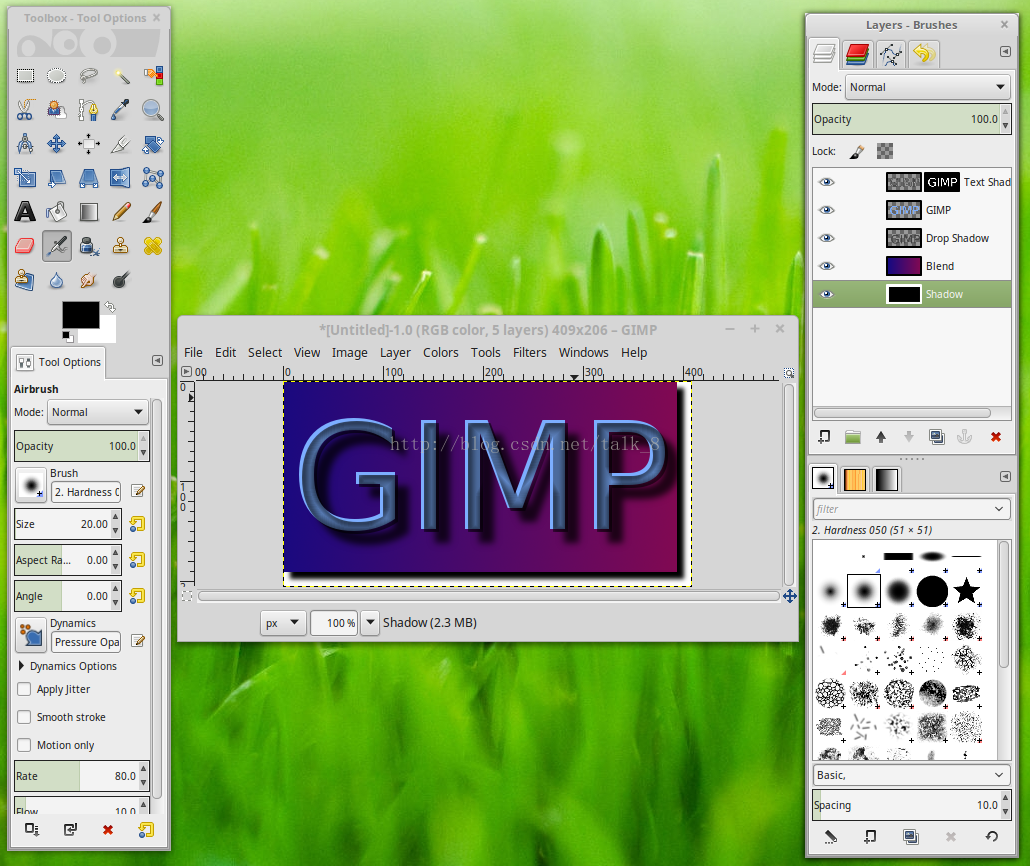Select the Fuzzy Select wand tool

point(121,76)
